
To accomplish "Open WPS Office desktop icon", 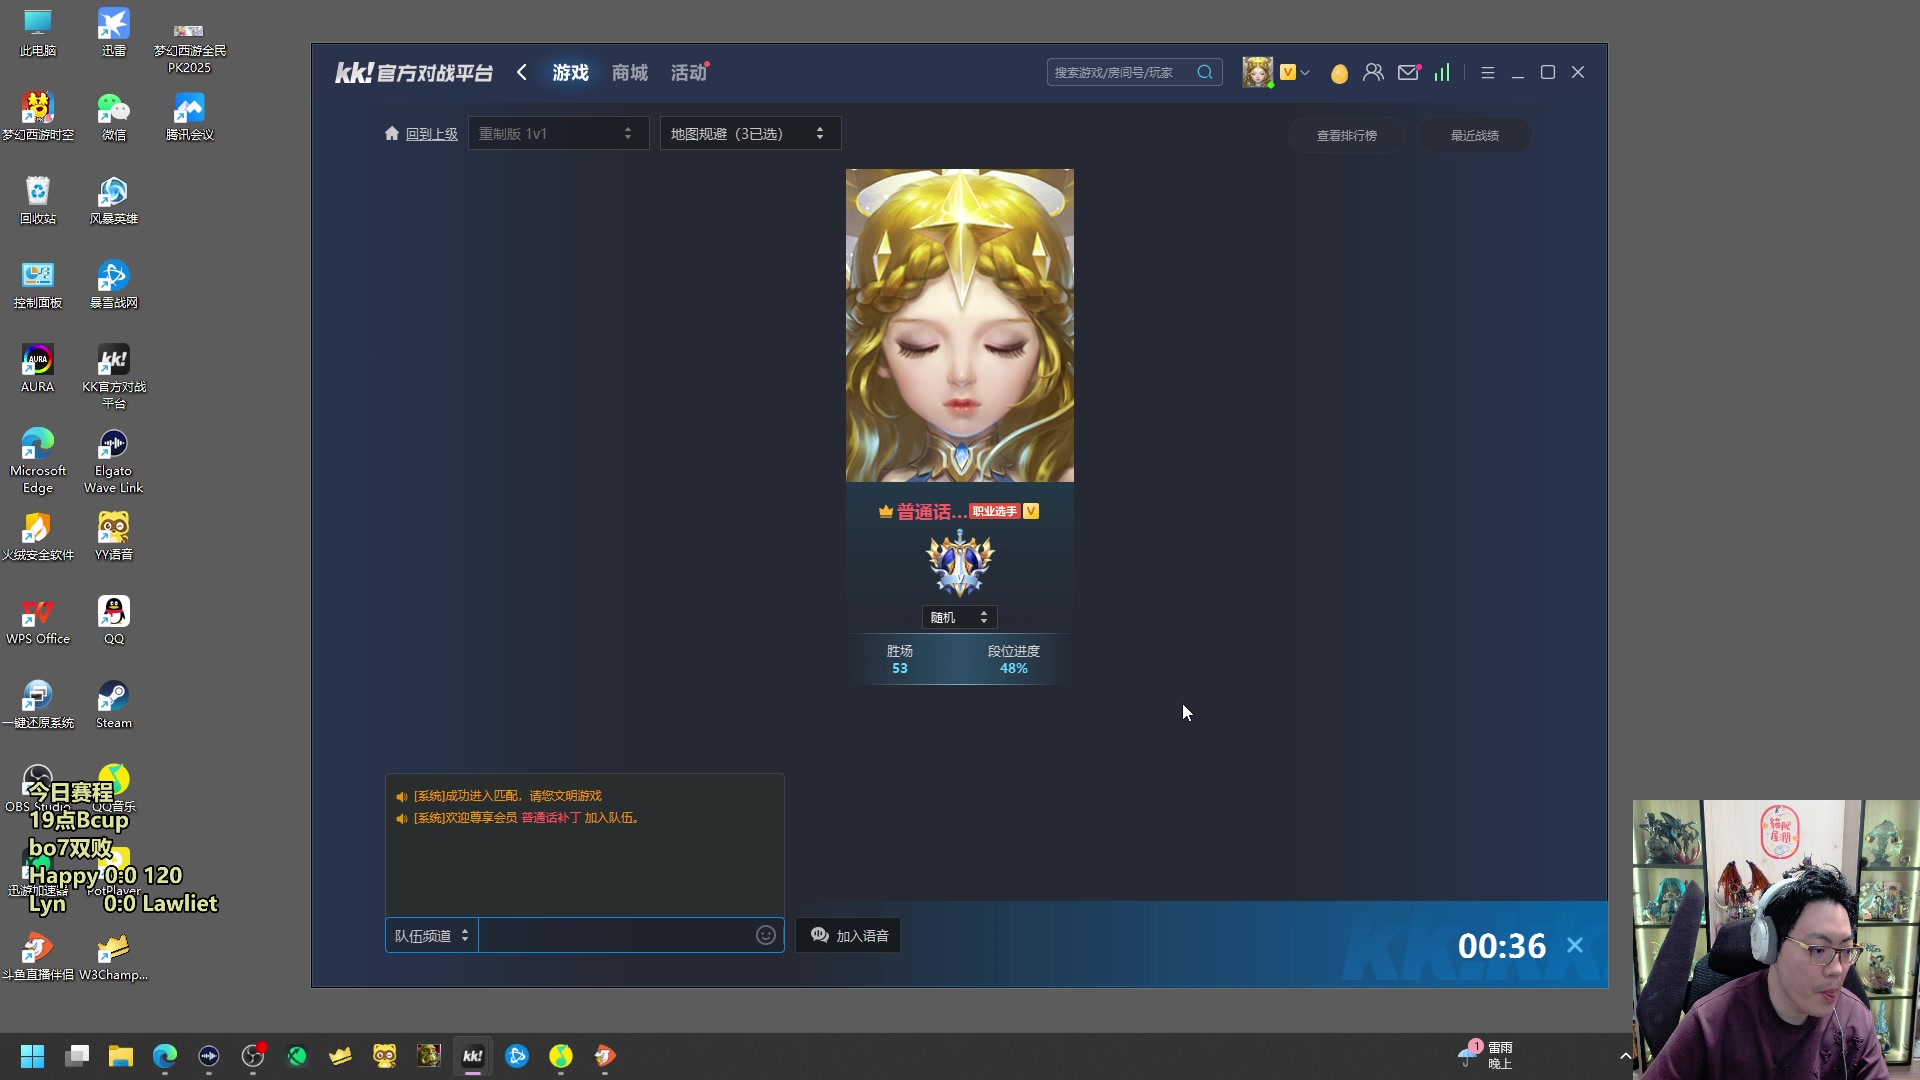I will tap(38, 621).
